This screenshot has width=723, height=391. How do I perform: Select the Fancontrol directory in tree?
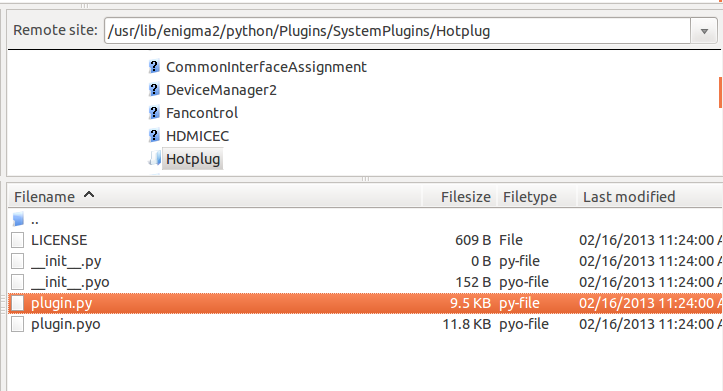point(202,113)
